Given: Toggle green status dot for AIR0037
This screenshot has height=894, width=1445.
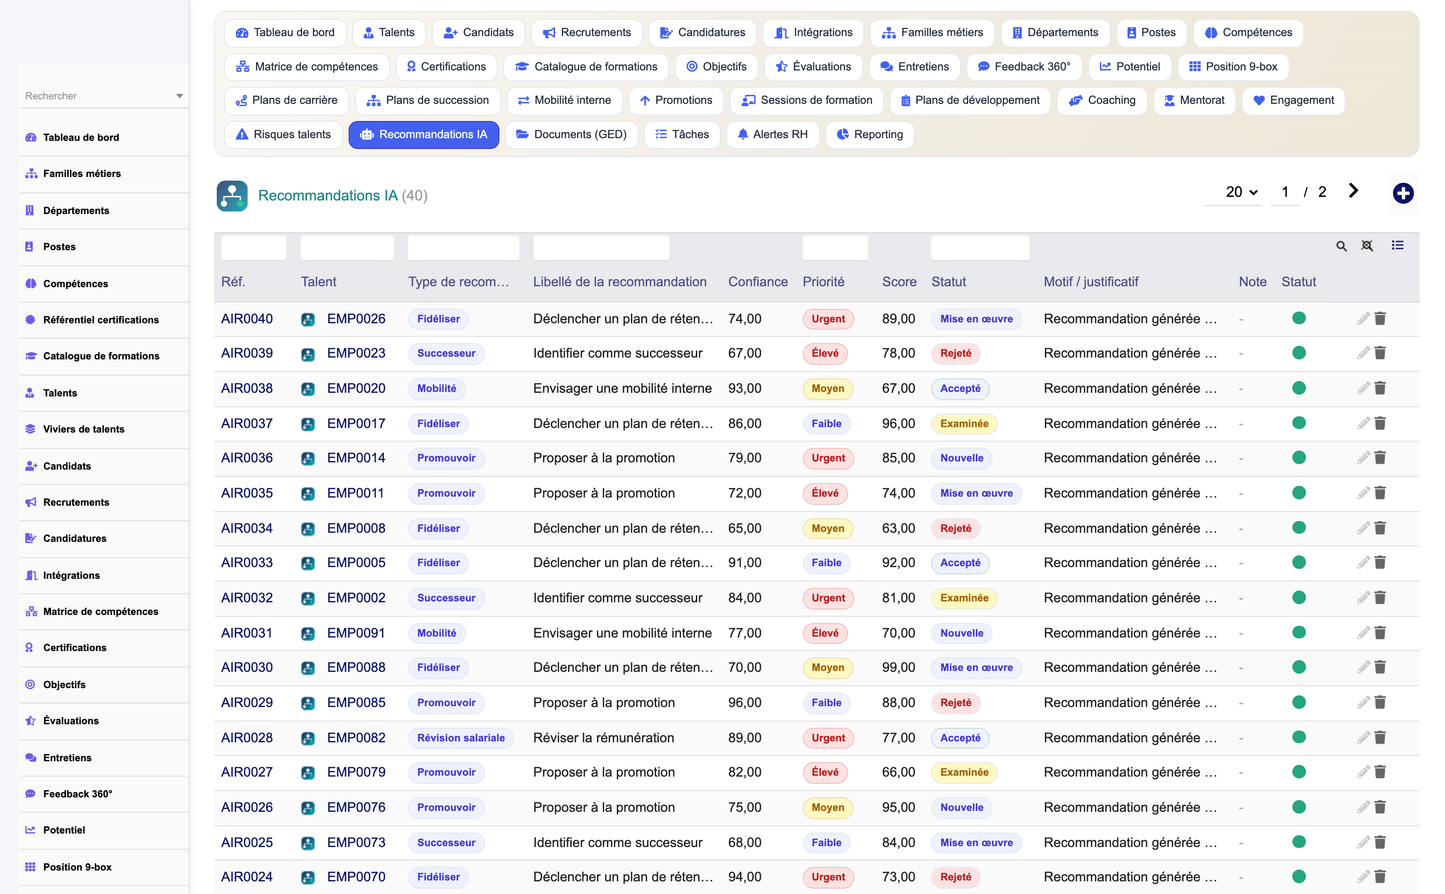Looking at the screenshot, I should click(x=1299, y=423).
